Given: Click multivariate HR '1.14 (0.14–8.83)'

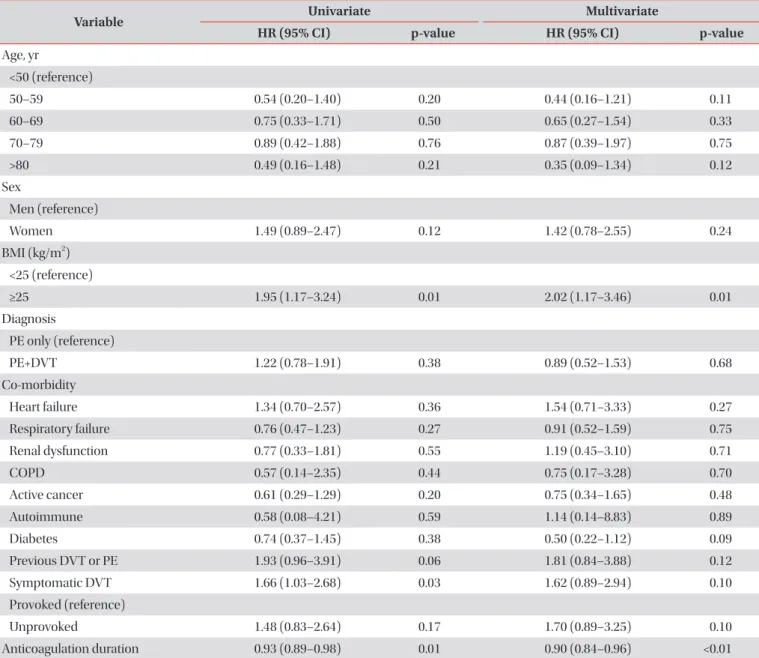Looking at the screenshot, I should [x=588, y=517].
